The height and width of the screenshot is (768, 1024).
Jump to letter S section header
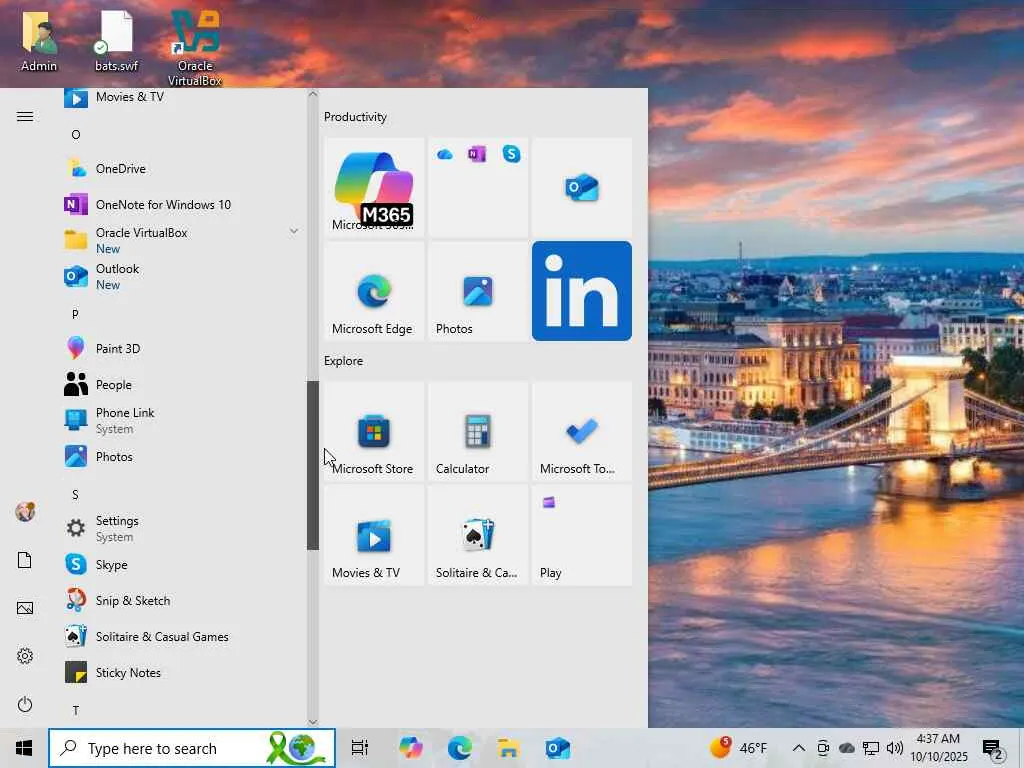point(75,495)
